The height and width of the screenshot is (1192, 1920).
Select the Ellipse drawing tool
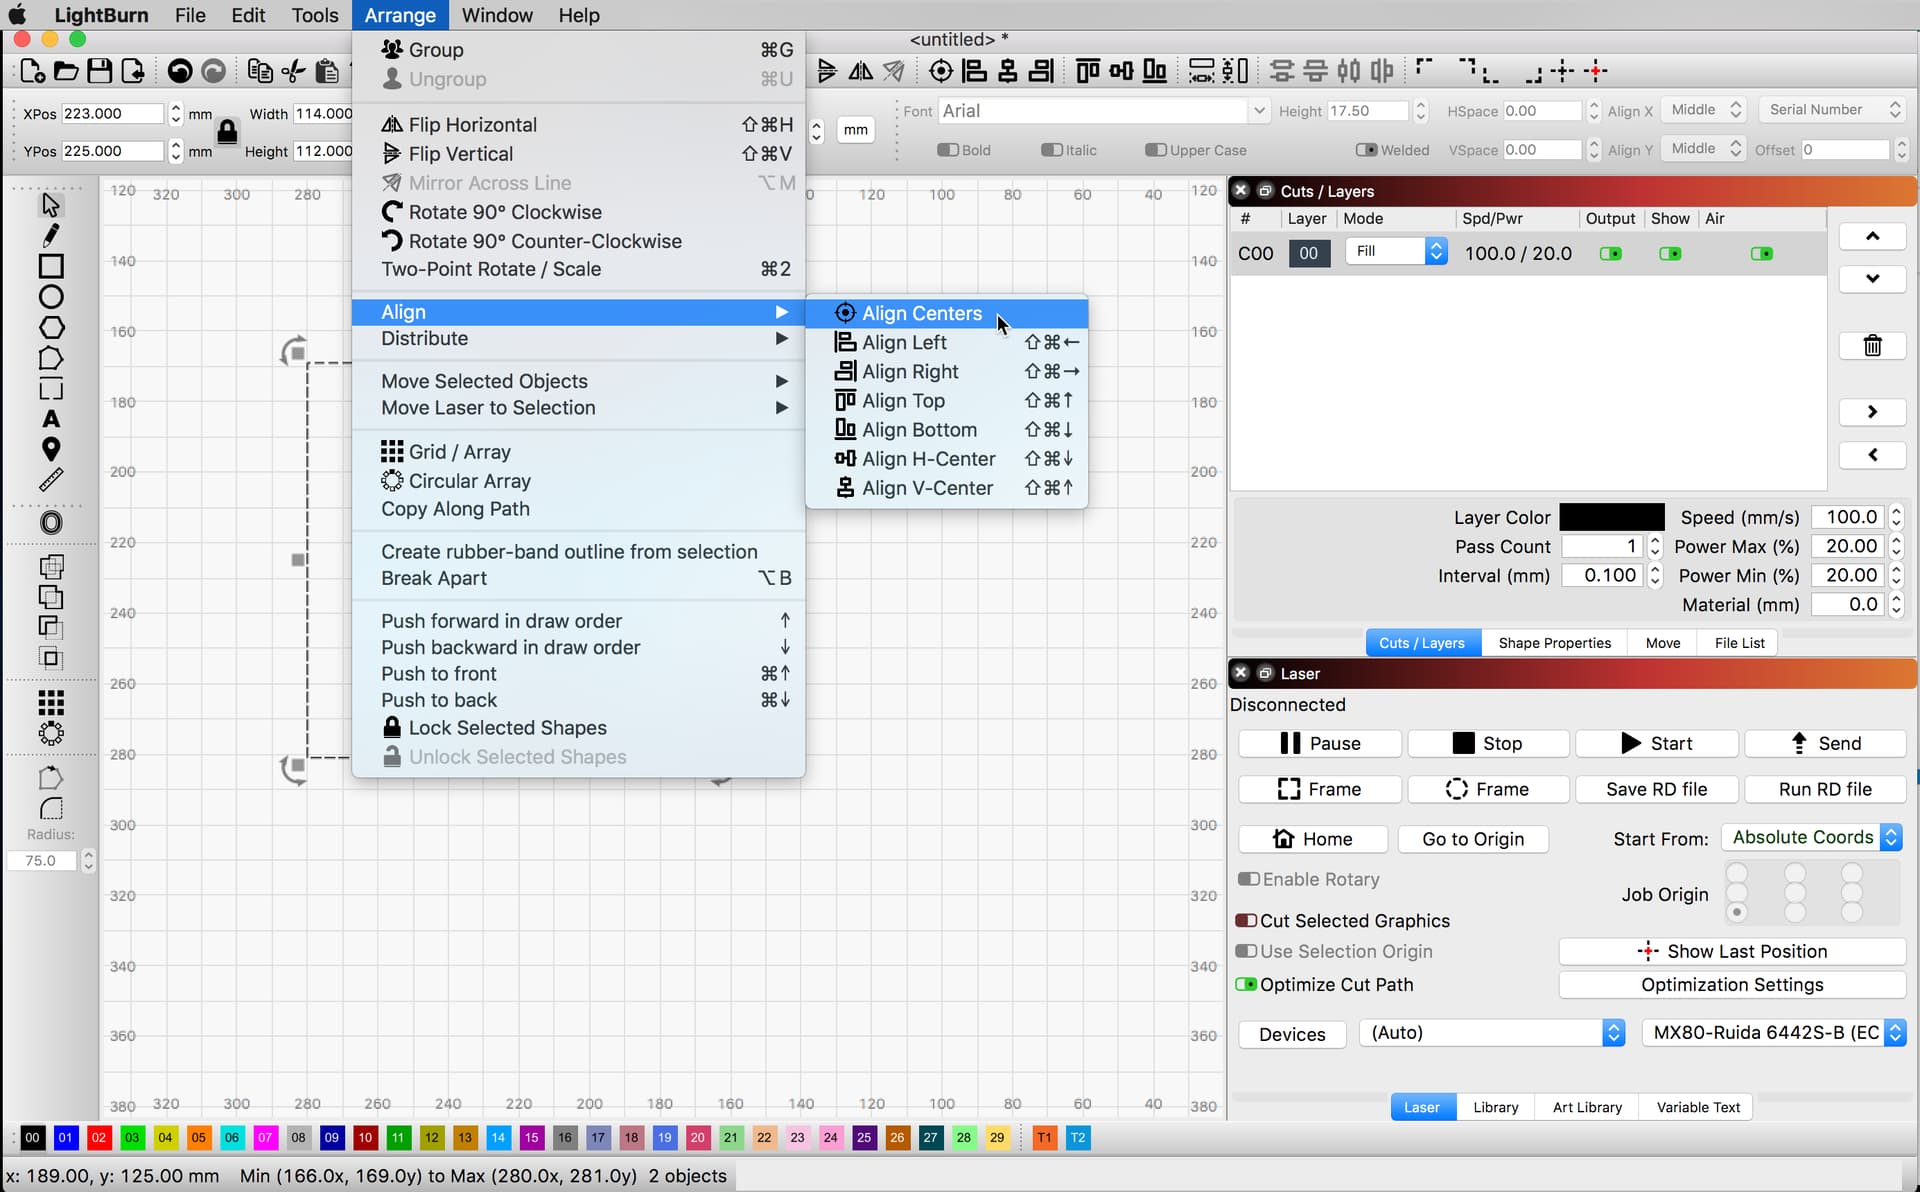tap(51, 296)
